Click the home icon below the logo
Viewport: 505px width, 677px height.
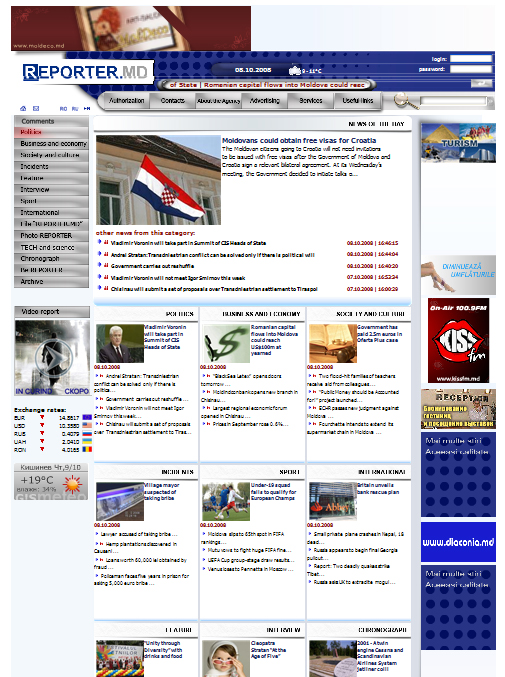[23, 108]
